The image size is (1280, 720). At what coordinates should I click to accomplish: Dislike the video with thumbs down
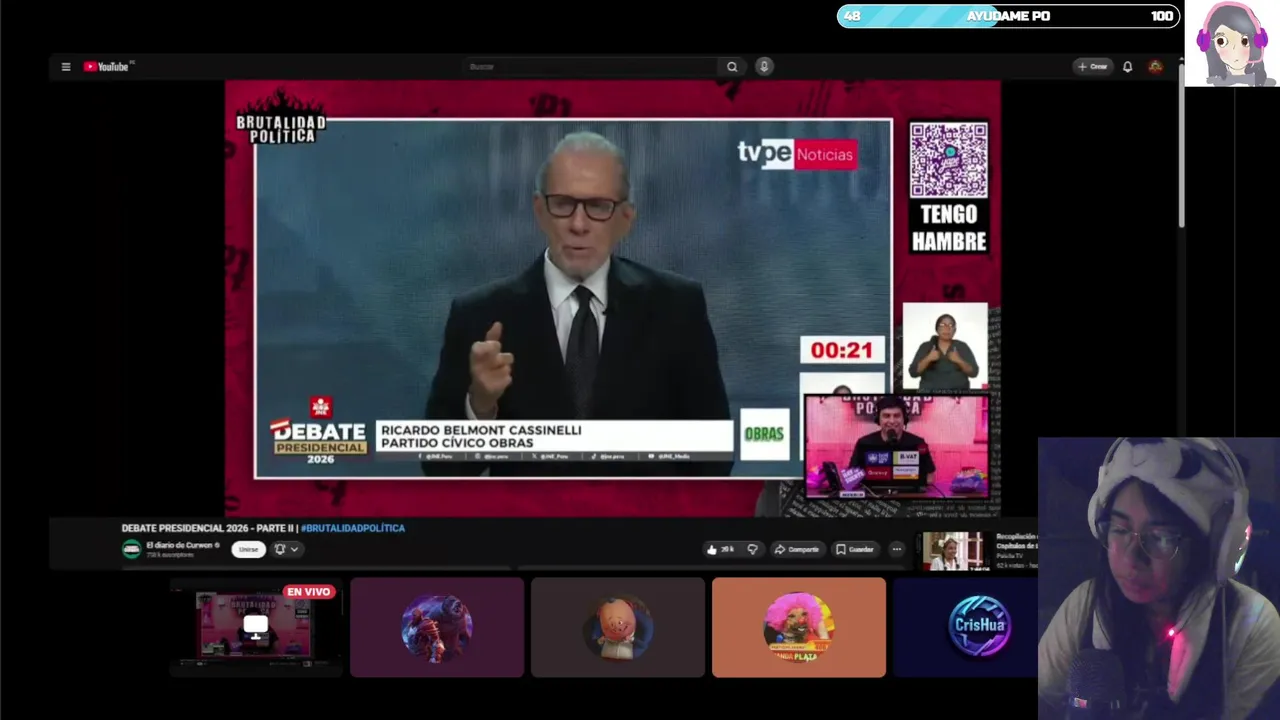752,549
